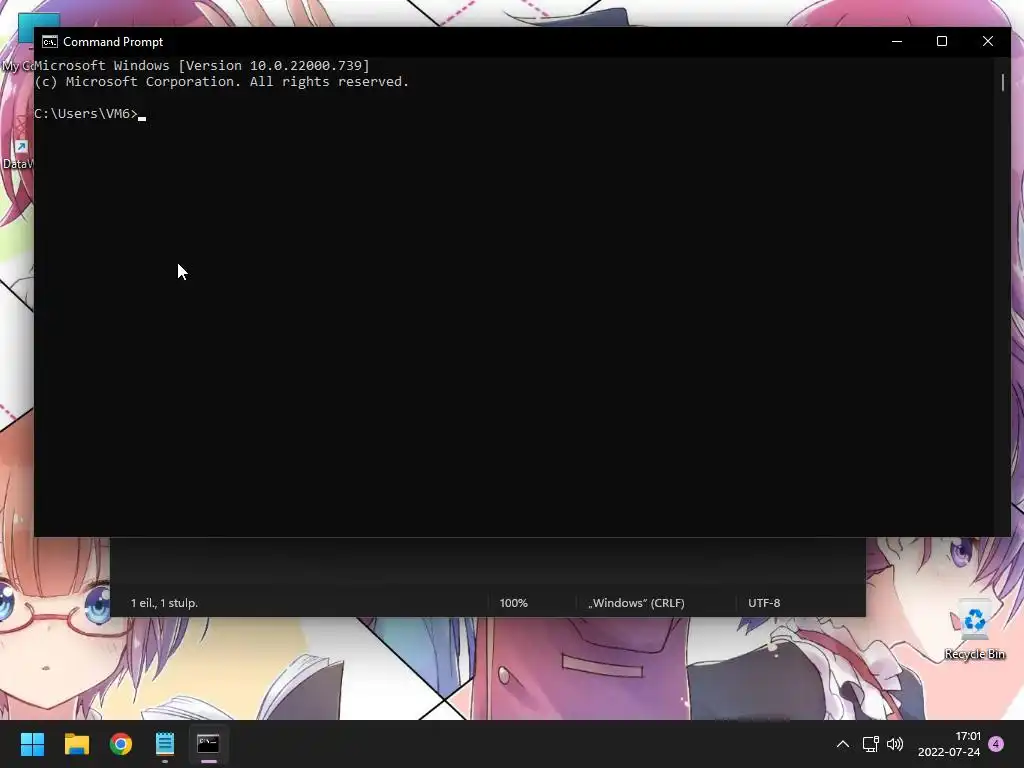Screen dimensions: 1024x768
Task: Click the "Windows" (CRLF) line ending indicator
Action: (636, 603)
